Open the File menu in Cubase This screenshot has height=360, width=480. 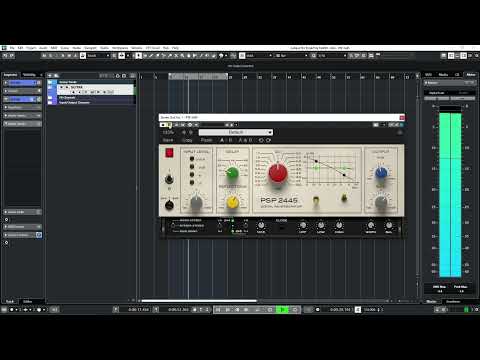click(12, 48)
